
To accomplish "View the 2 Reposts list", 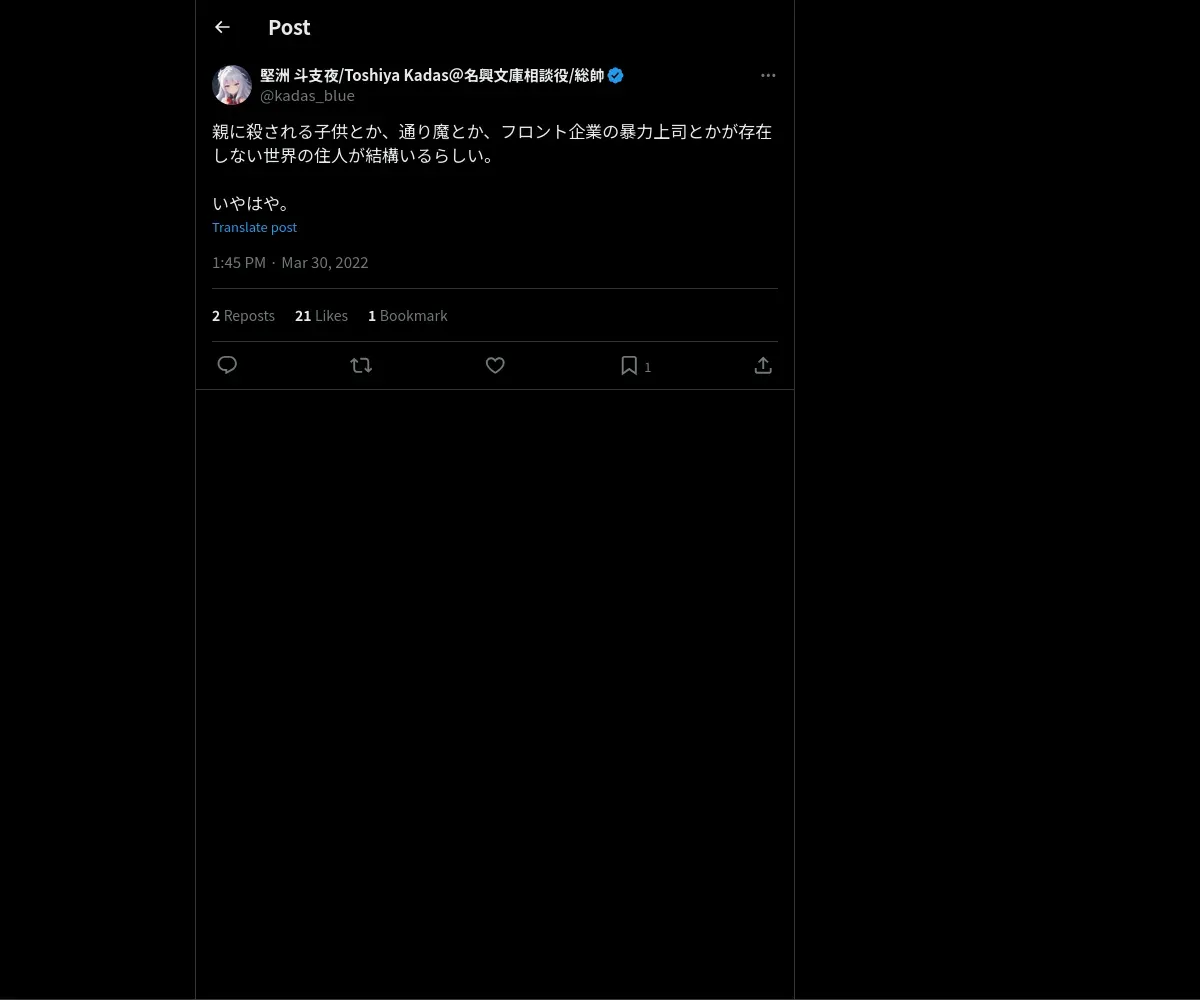I will 243,315.
